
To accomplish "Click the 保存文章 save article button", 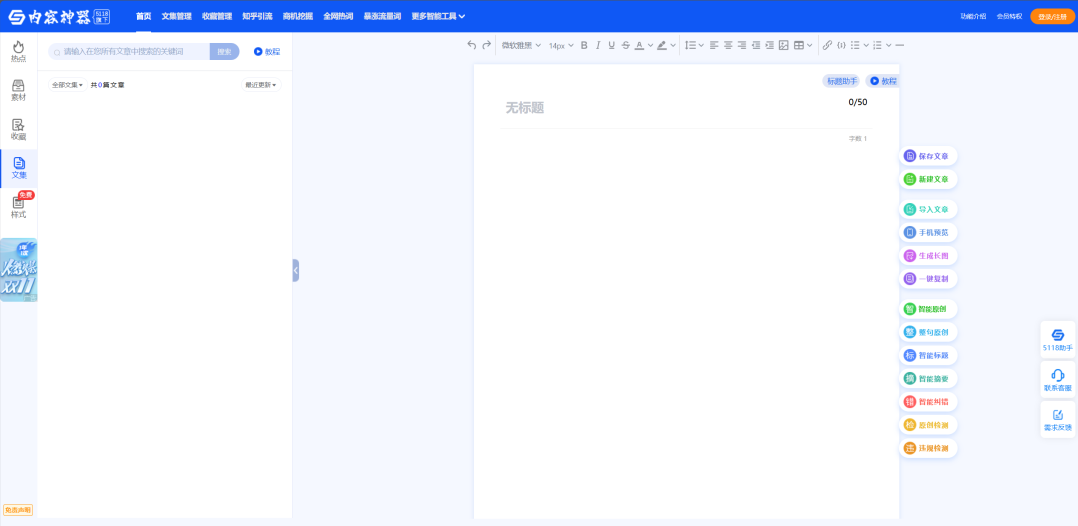I will 928,156.
